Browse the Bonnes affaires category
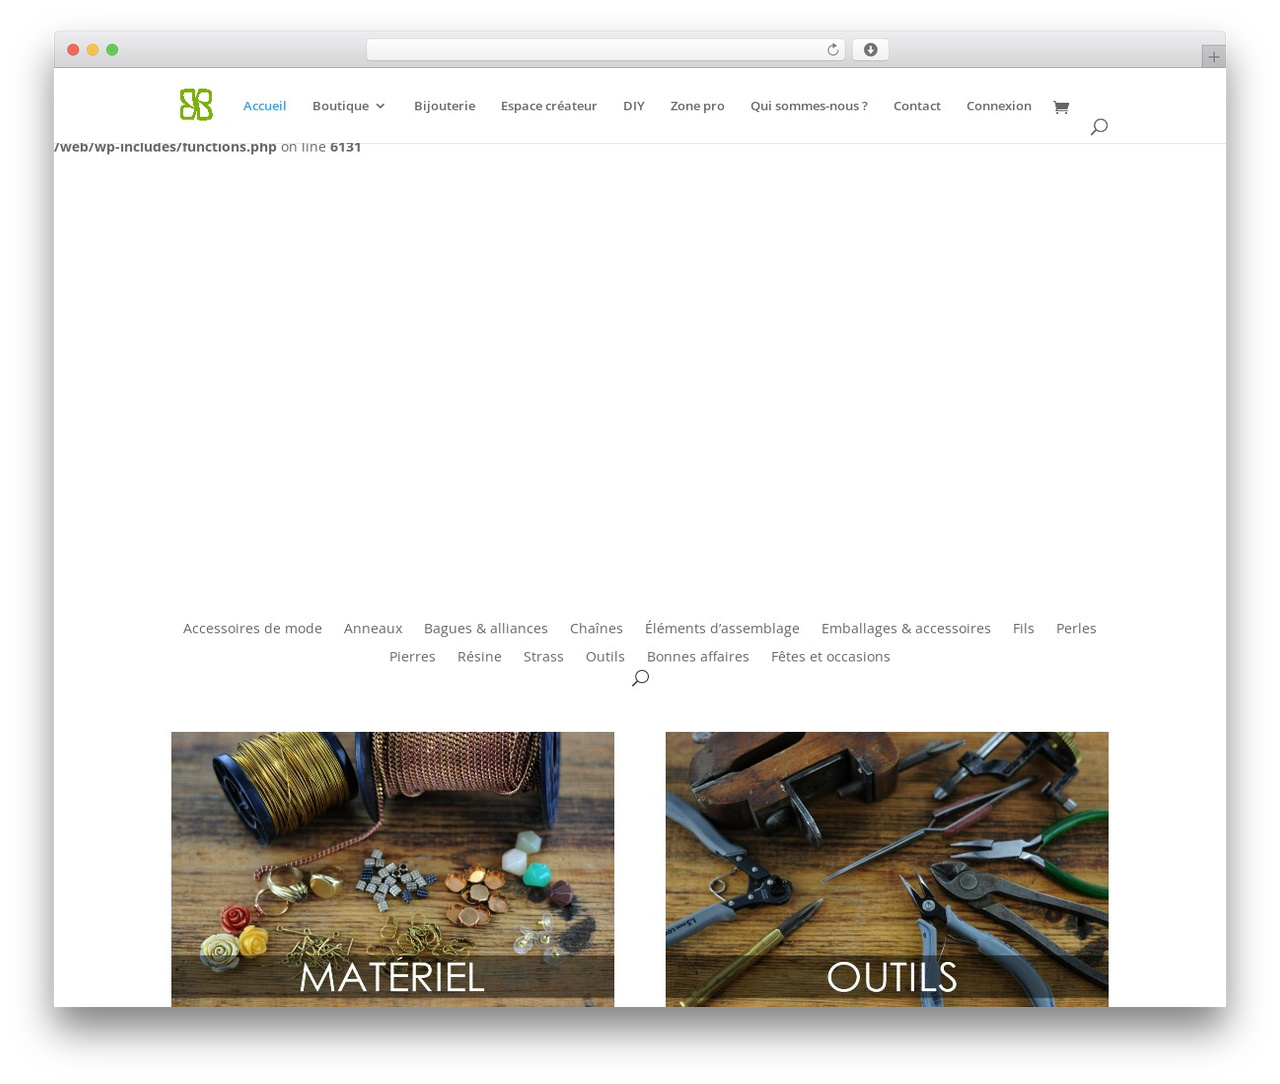Screen dimensions: 1280x1084 click(x=698, y=656)
